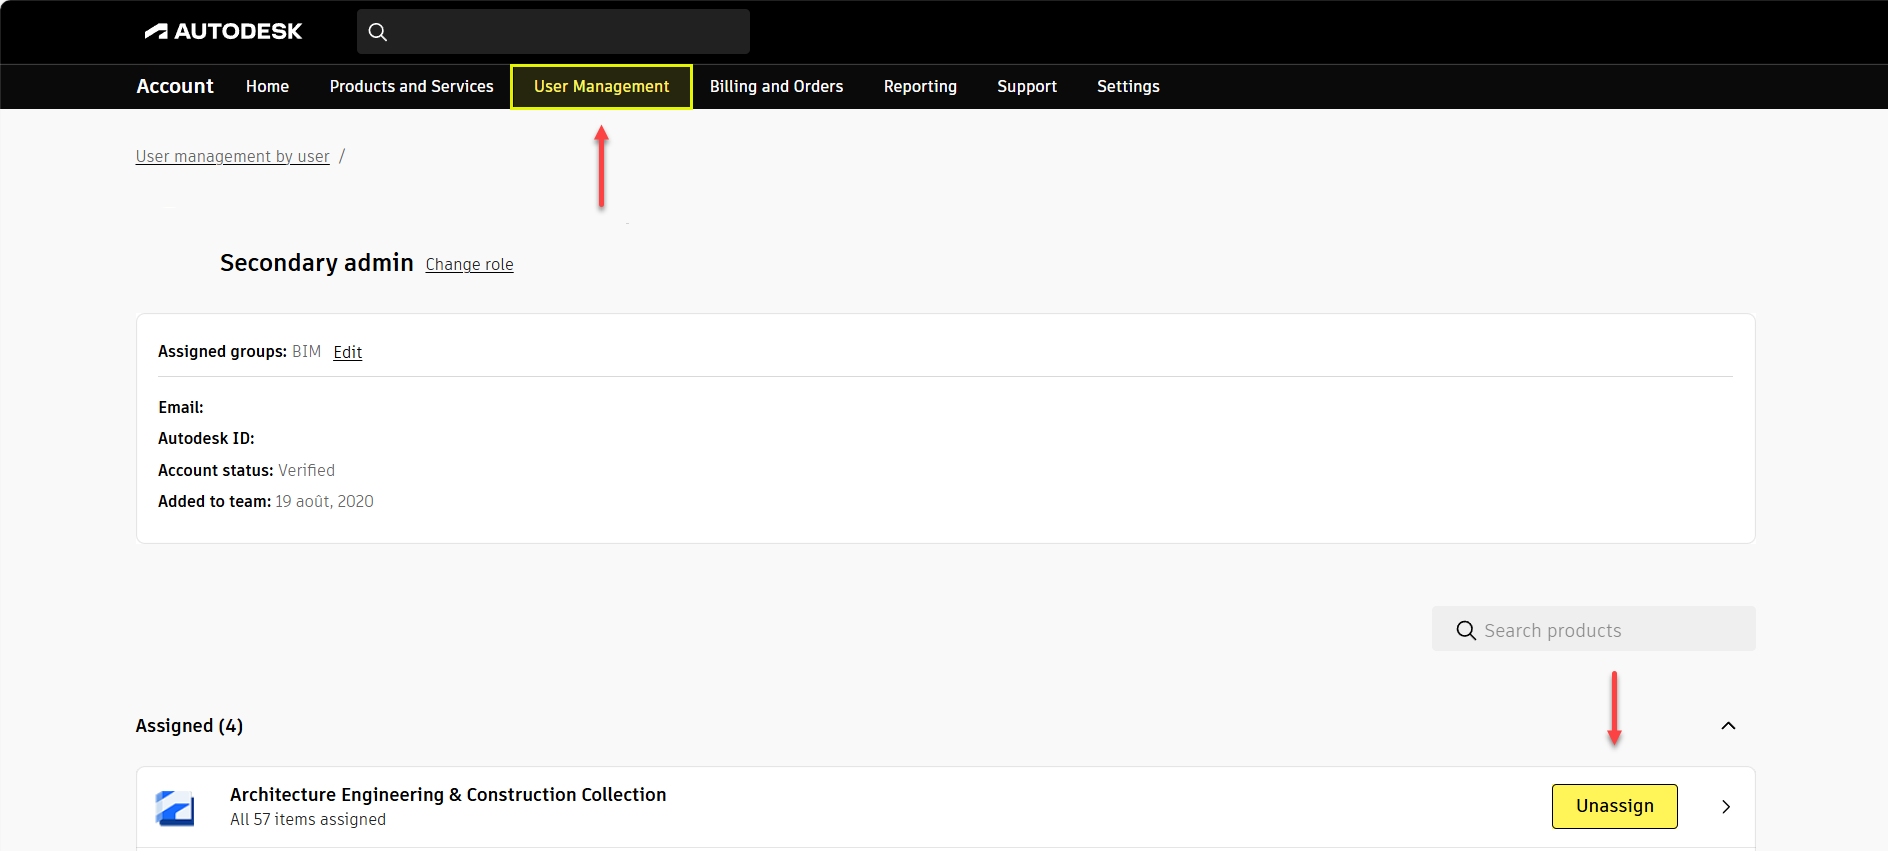
Task: Collapse the Assigned (4) section
Action: [1728, 726]
